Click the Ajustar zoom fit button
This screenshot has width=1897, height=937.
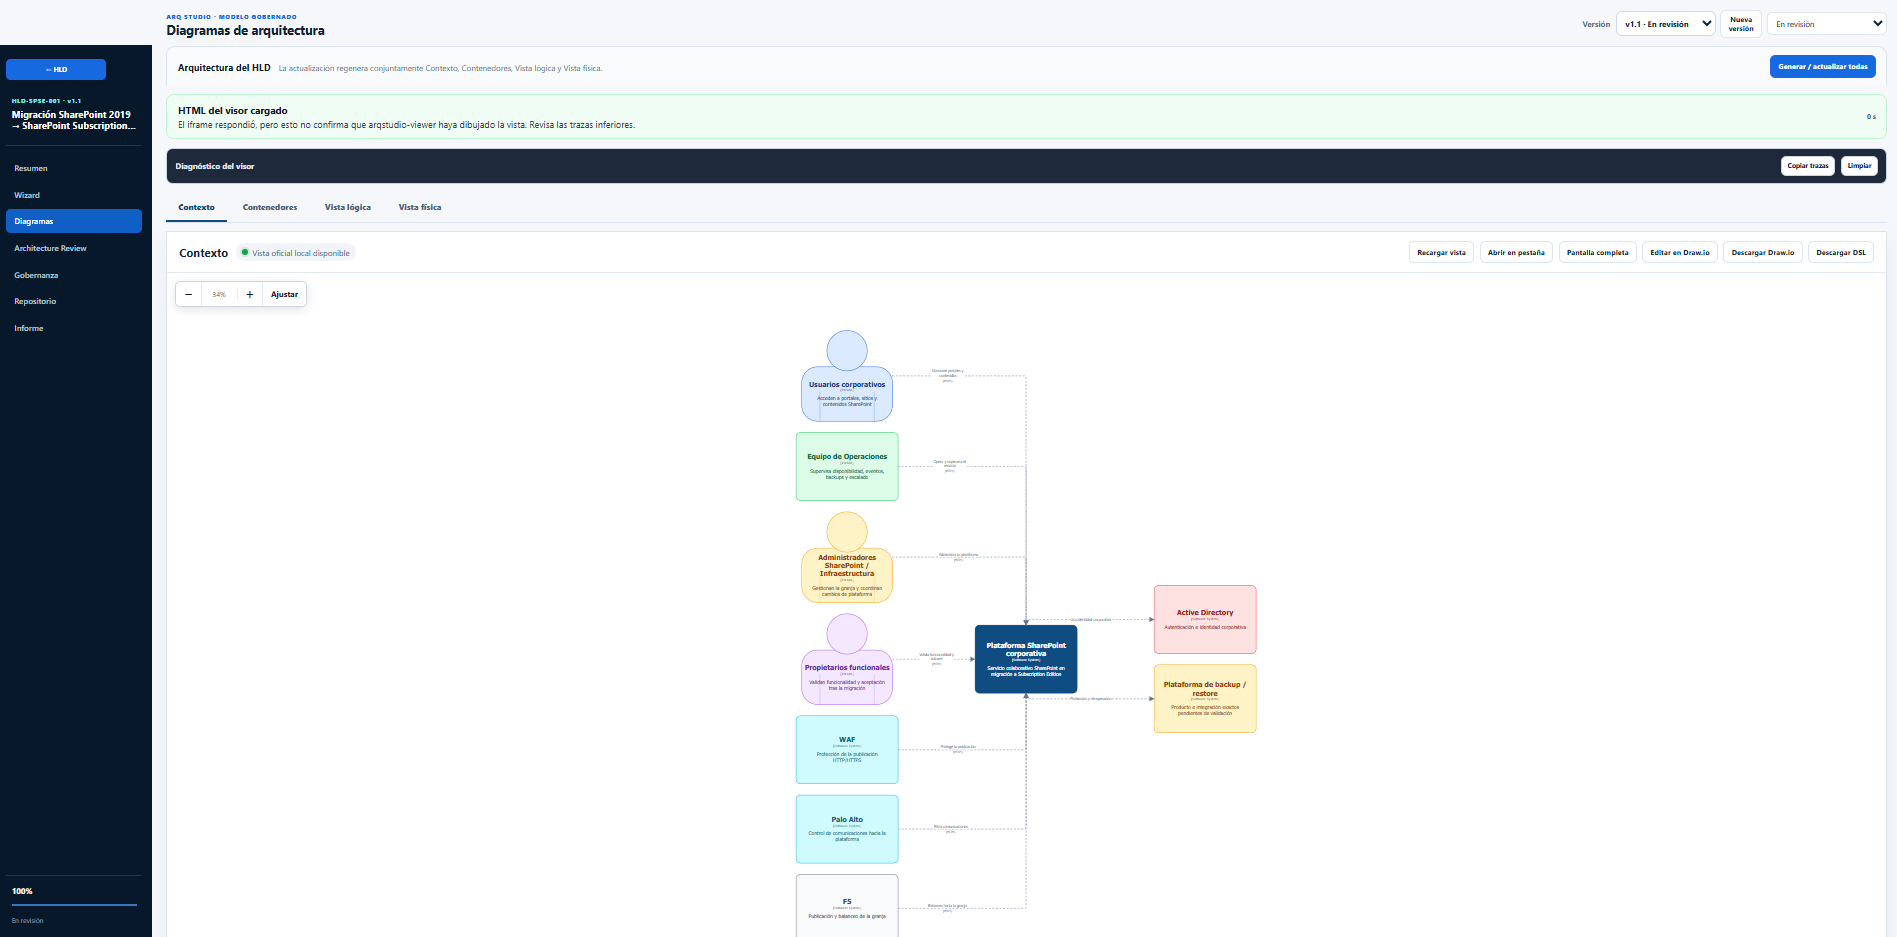pos(284,294)
